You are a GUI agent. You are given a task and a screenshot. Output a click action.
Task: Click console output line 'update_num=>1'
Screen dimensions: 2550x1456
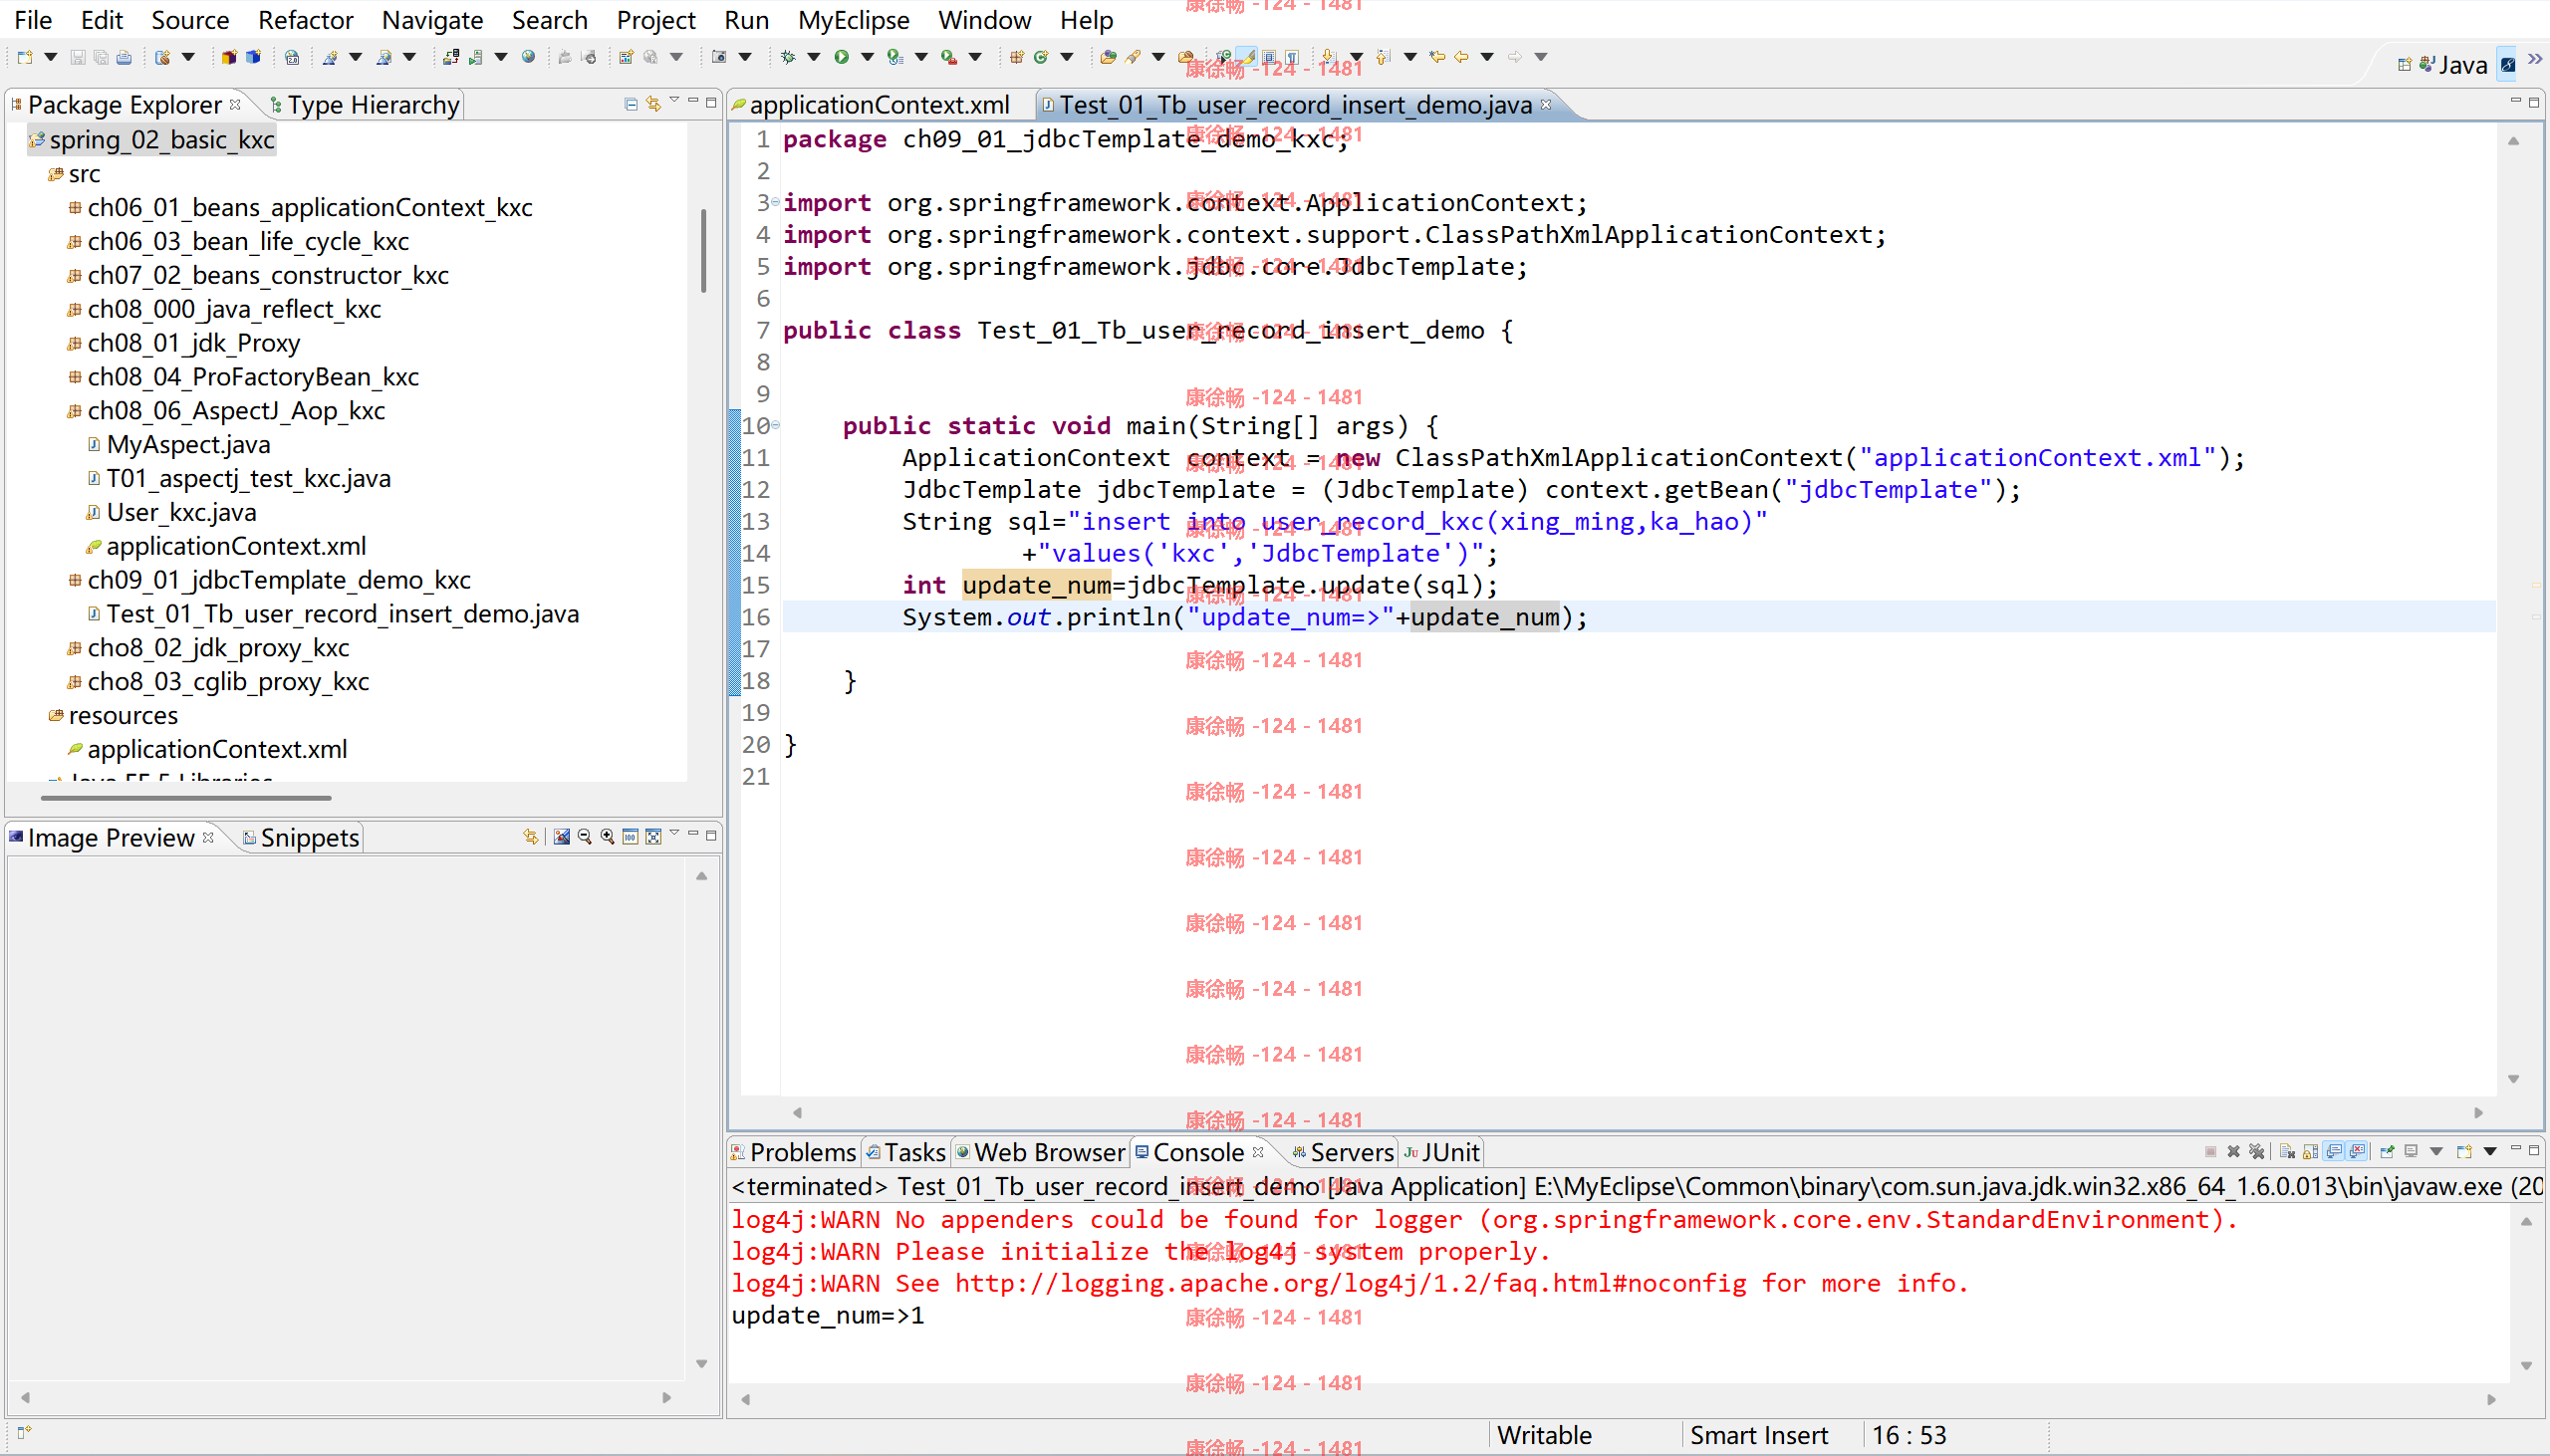click(828, 1315)
